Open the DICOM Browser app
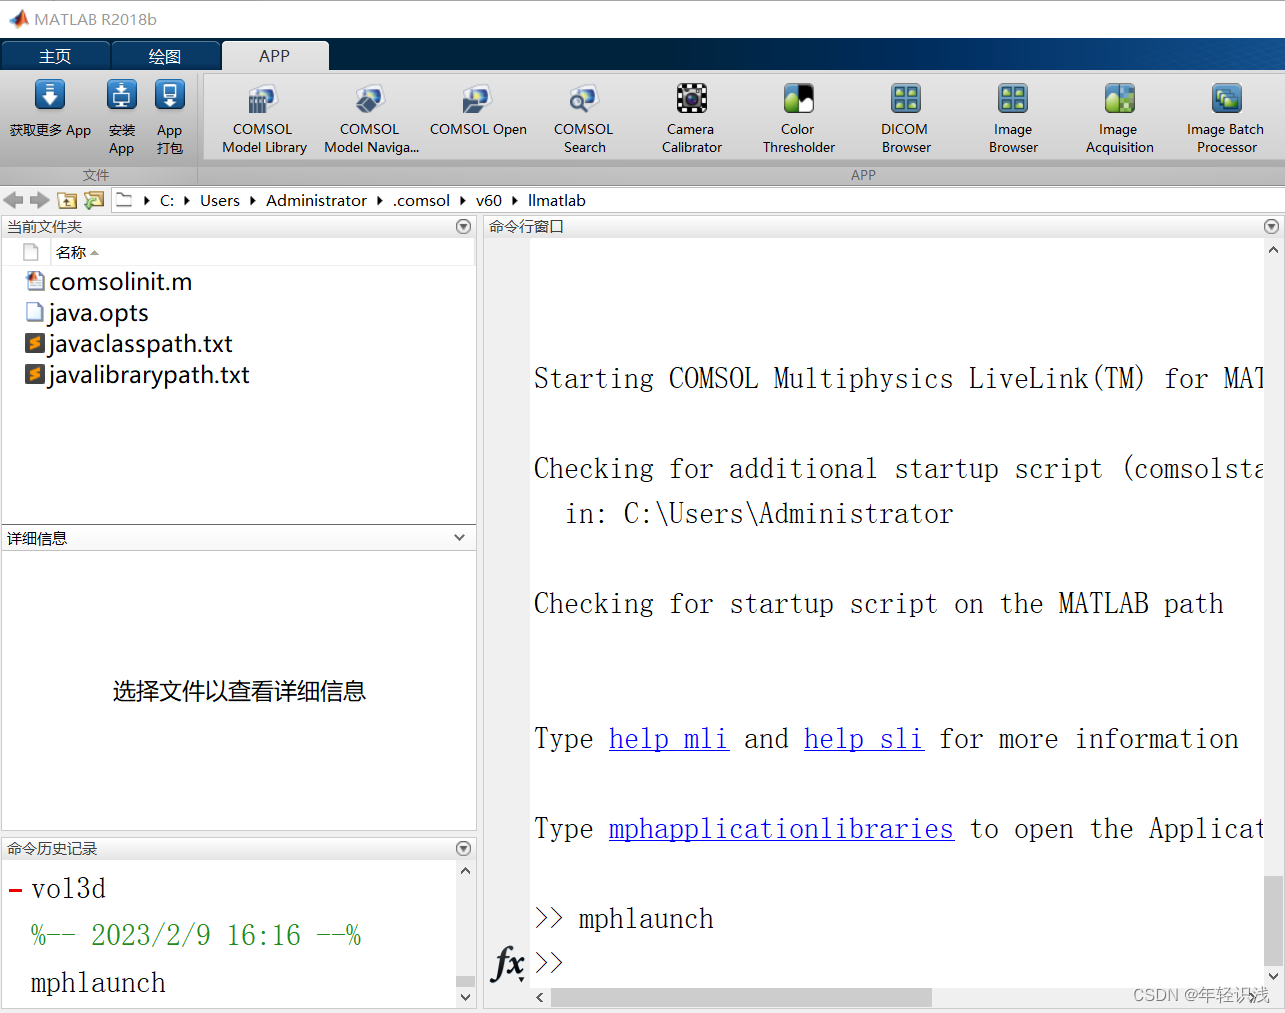The image size is (1285, 1013). (905, 119)
